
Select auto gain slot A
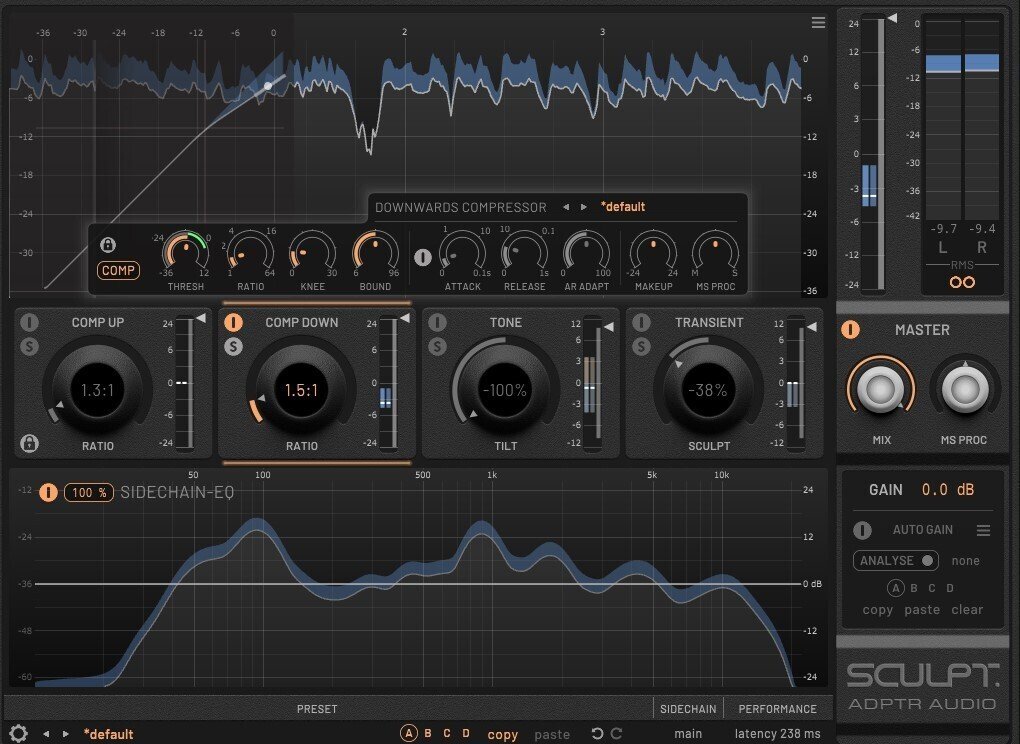896,588
